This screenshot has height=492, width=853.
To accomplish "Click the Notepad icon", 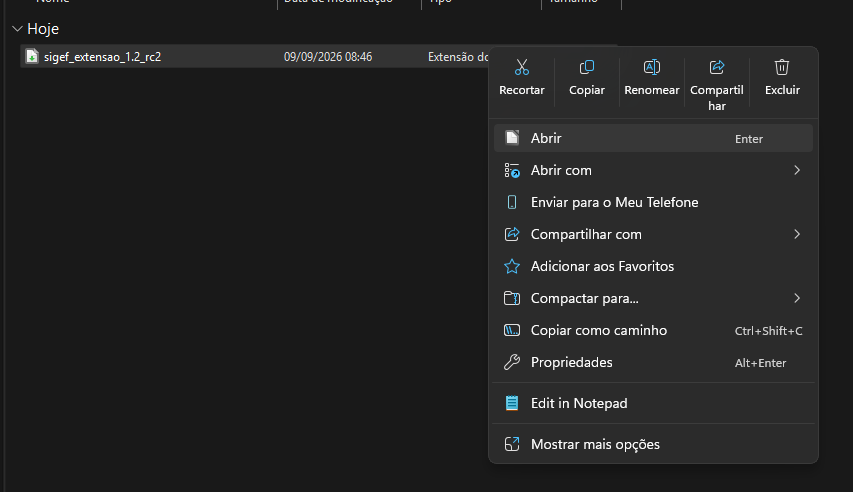I will pyautogui.click(x=512, y=403).
